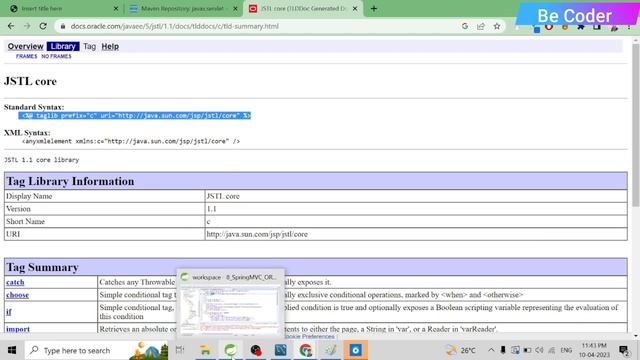Viewport: 640px width, 360px height.
Task: Open File Explorer from the taskbar
Action: point(205,350)
